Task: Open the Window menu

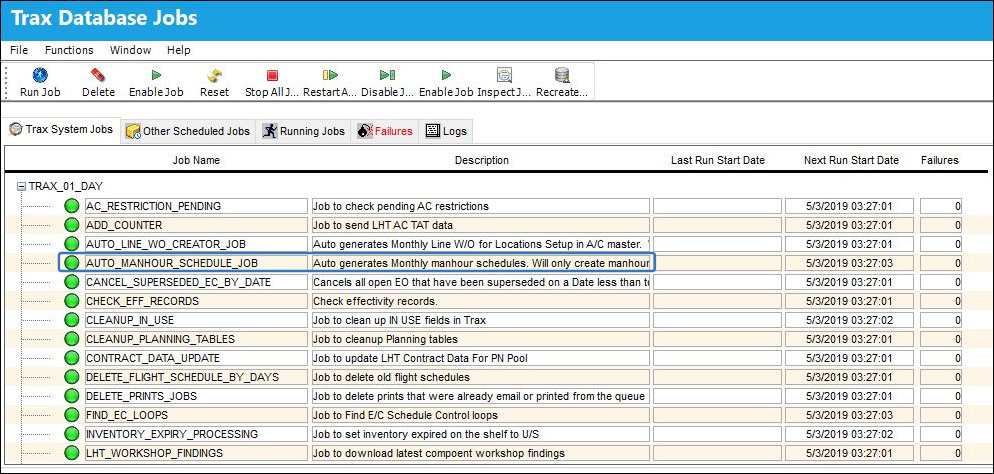Action: (x=131, y=50)
